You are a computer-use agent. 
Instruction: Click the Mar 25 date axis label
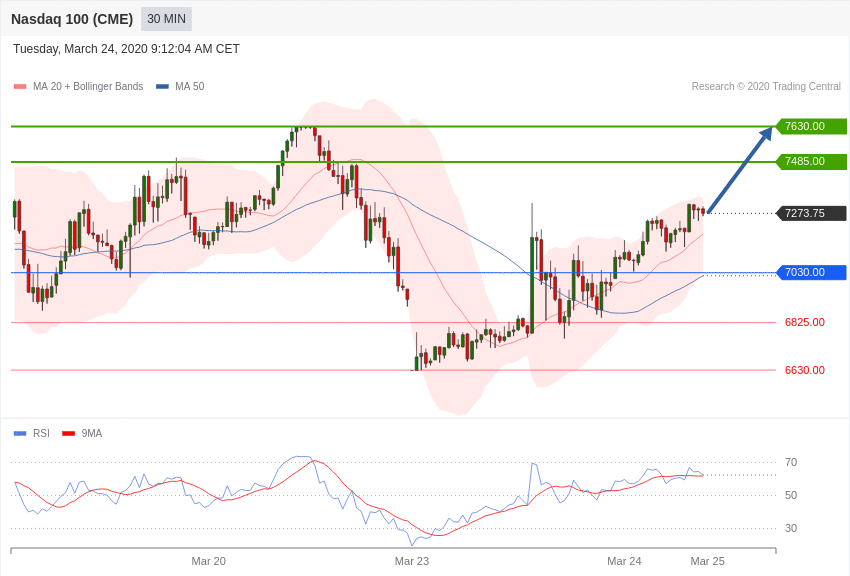click(x=707, y=561)
